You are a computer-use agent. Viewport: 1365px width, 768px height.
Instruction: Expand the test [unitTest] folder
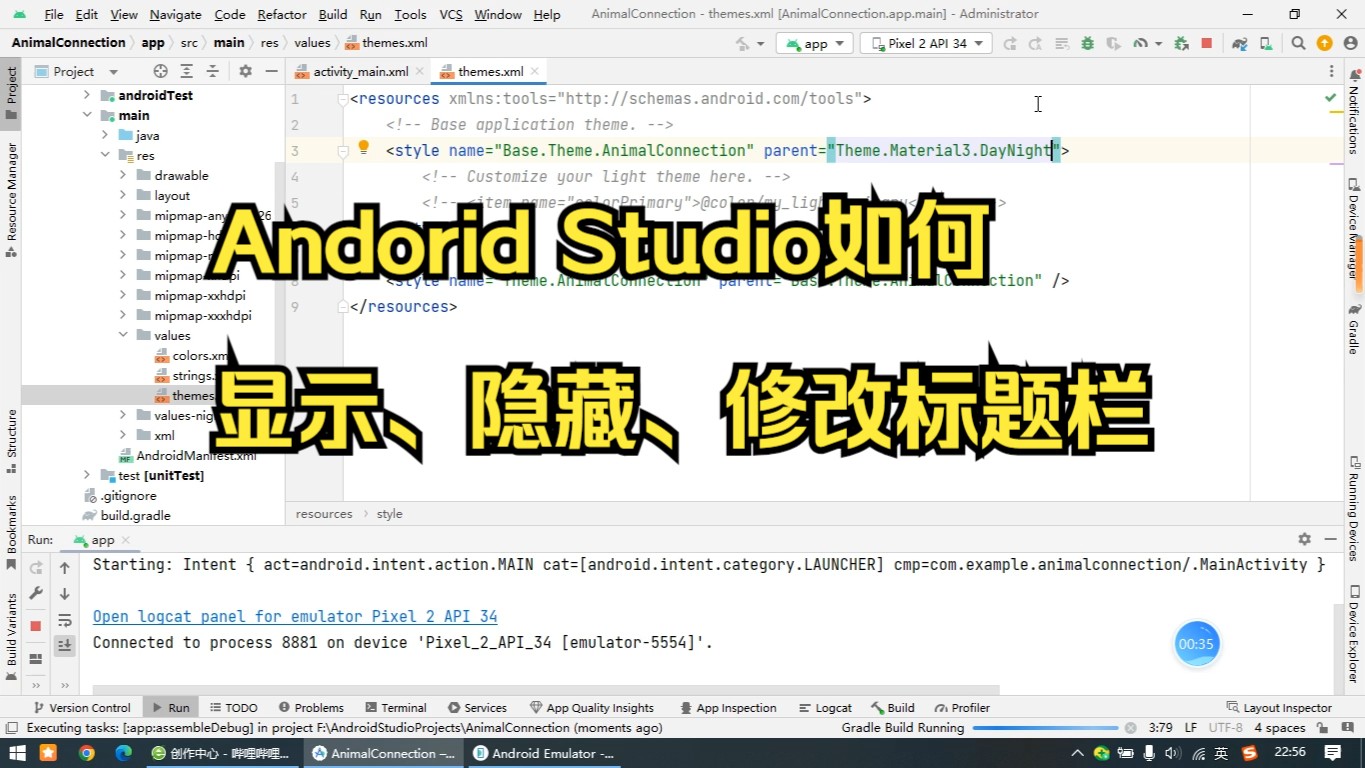[87, 475]
